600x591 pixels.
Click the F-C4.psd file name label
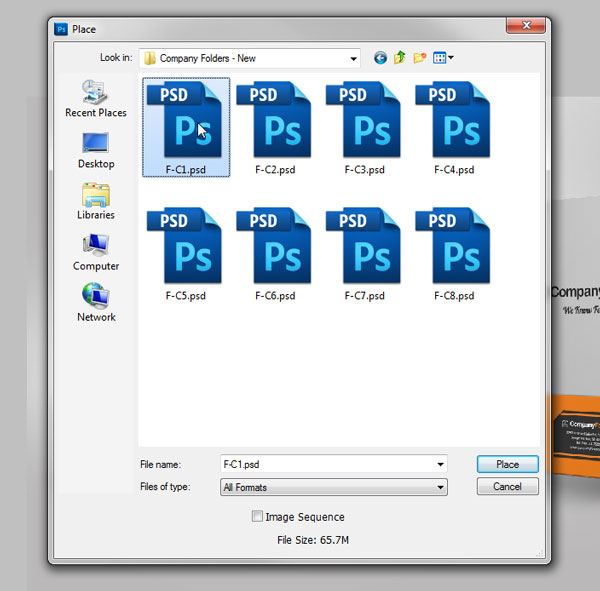tap(454, 170)
